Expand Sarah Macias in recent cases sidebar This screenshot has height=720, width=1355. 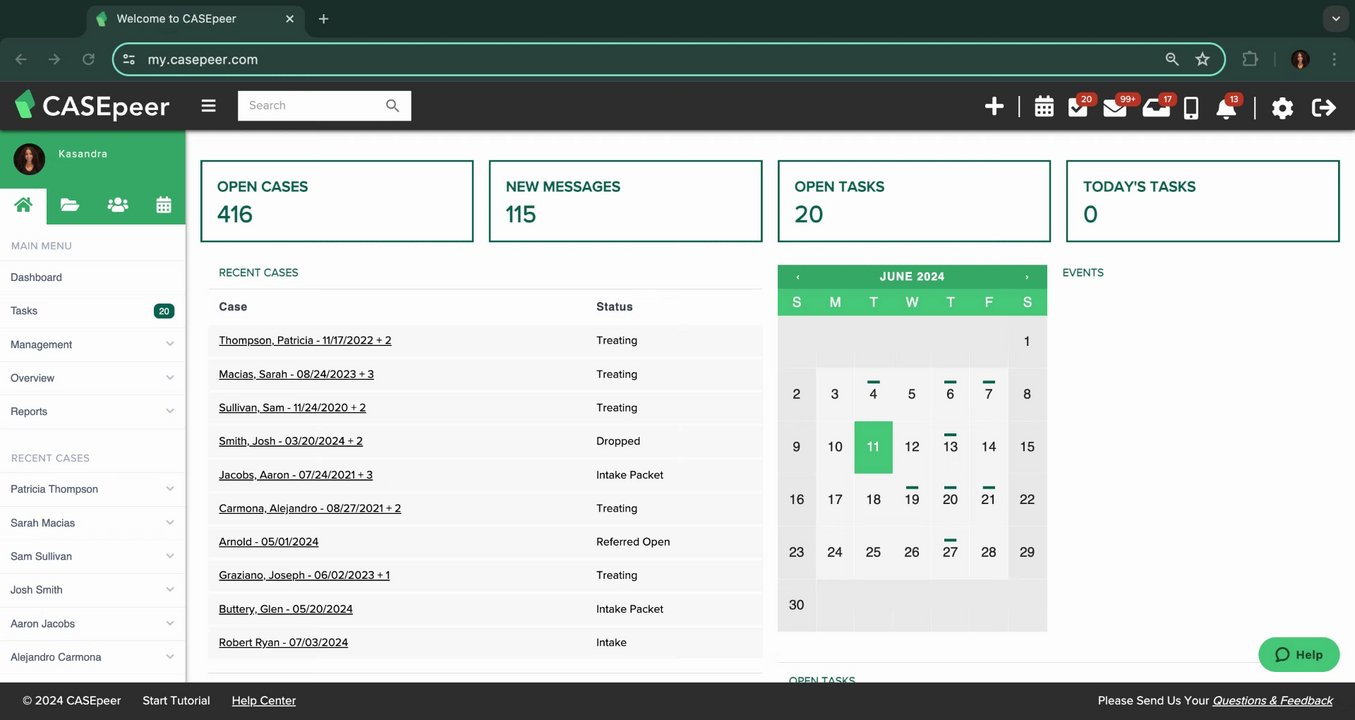pos(92,523)
